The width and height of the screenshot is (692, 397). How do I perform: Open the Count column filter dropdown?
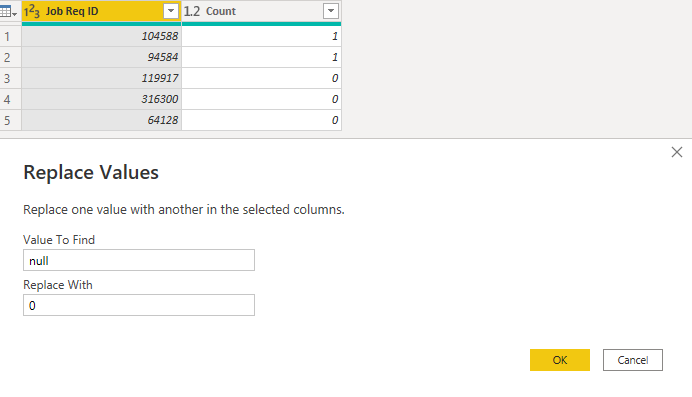(331, 11)
